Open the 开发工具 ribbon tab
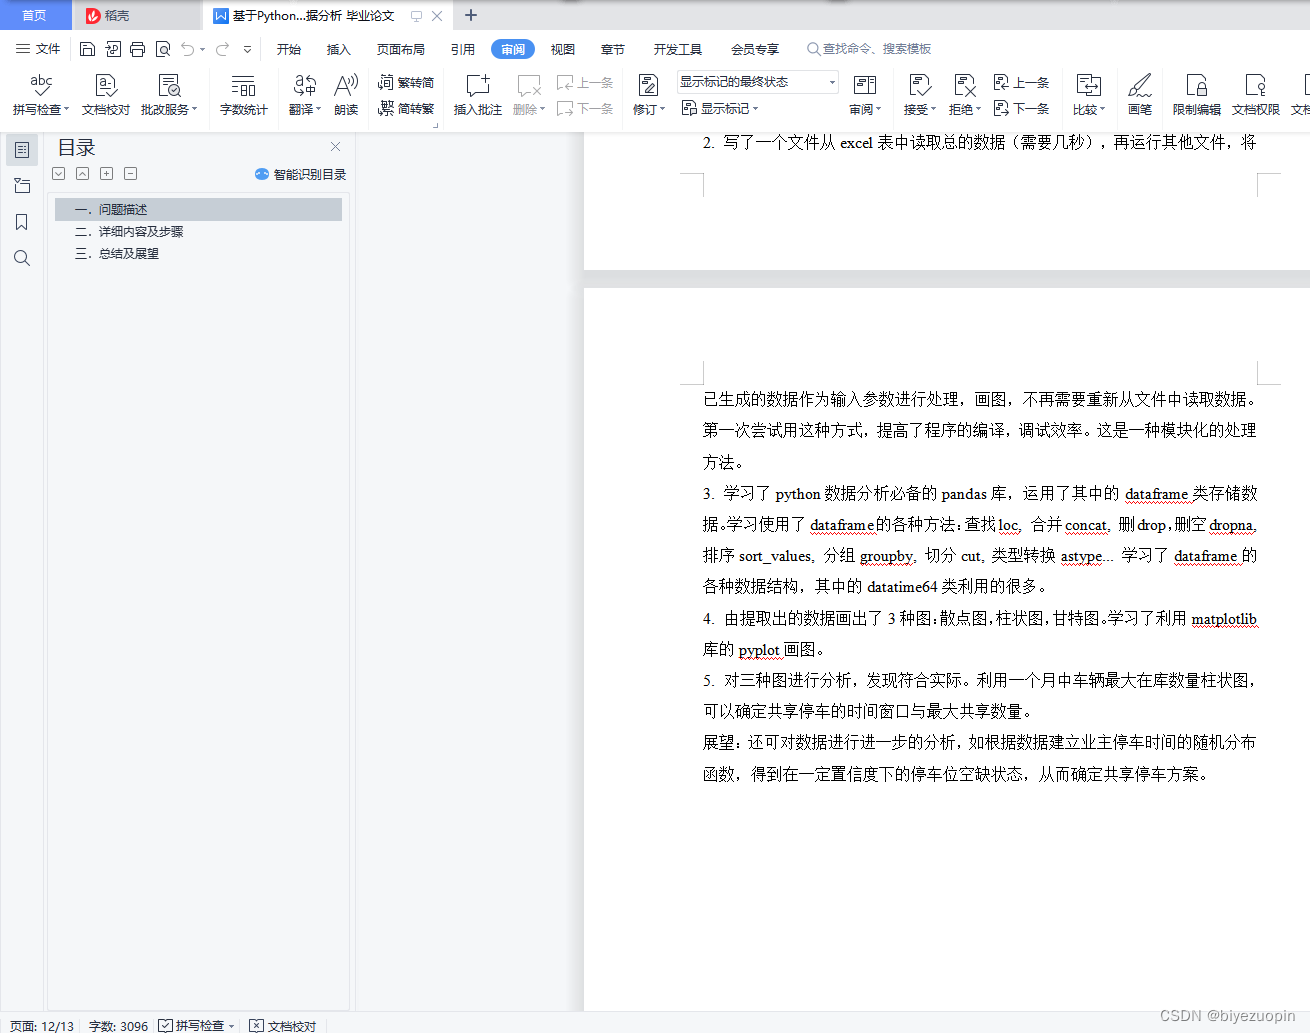Viewport: 1310px width, 1033px height. pyautogui.click(x=677, y=48)
